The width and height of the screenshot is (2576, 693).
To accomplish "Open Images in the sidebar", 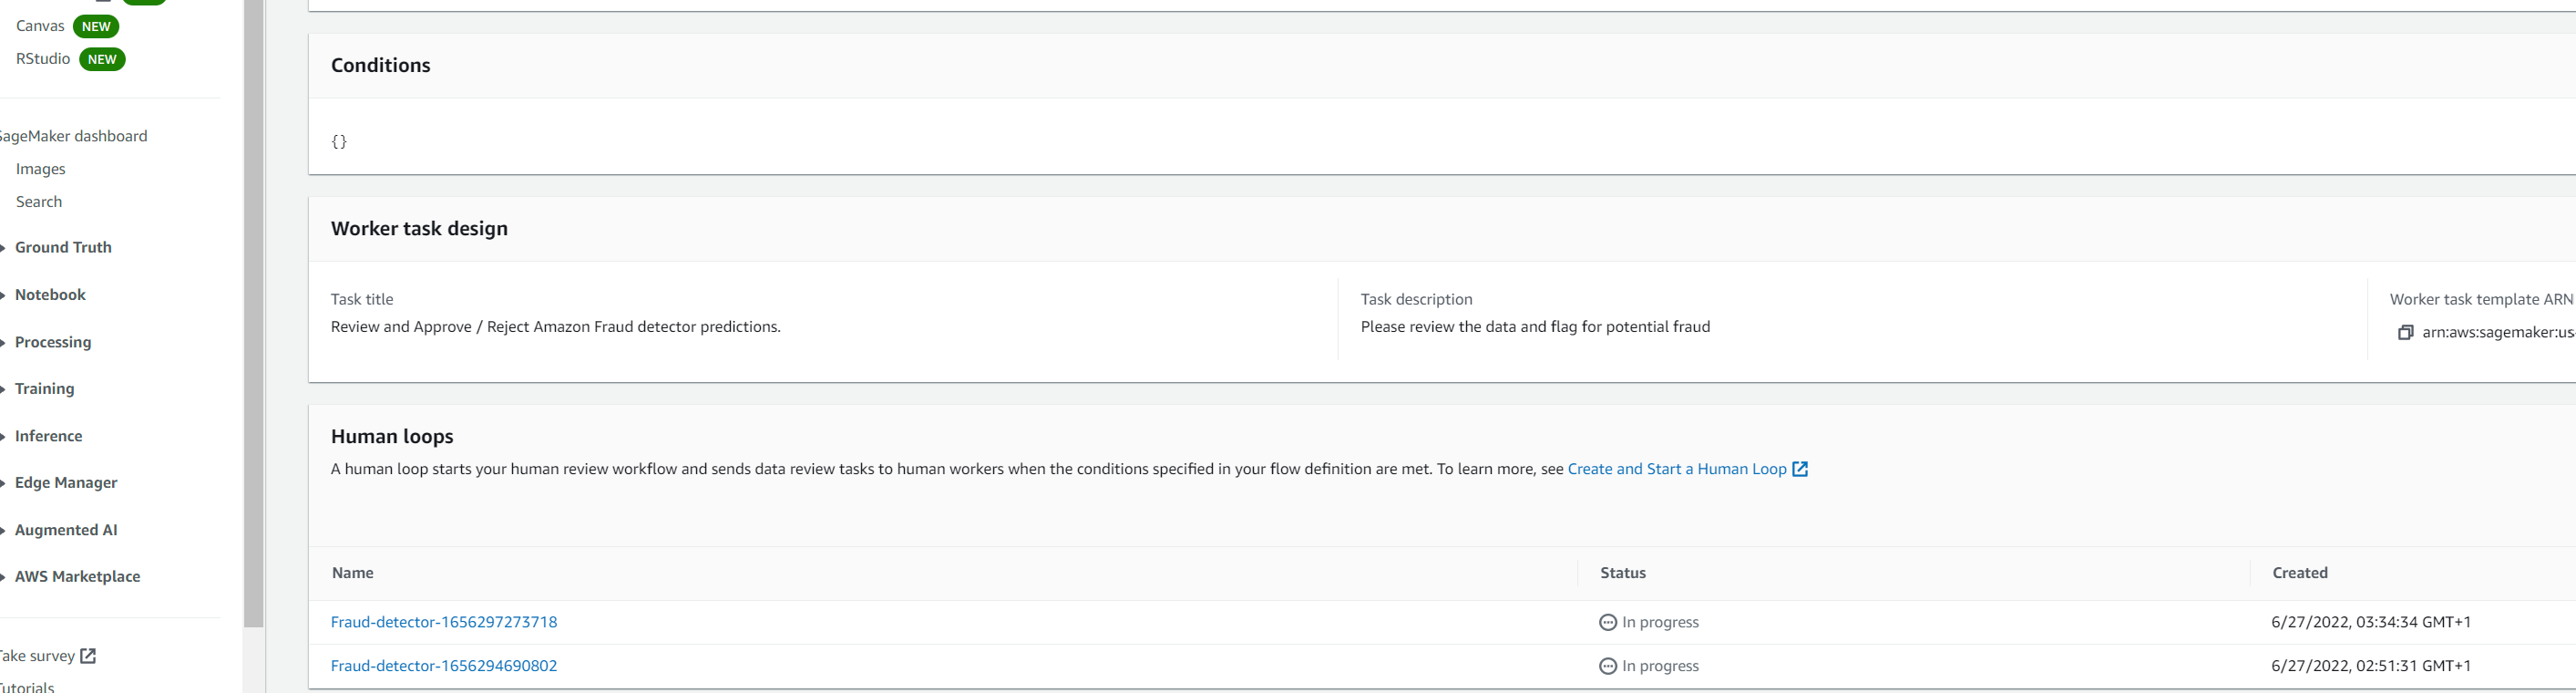I will pyautogui.click(x=40, y=169).
